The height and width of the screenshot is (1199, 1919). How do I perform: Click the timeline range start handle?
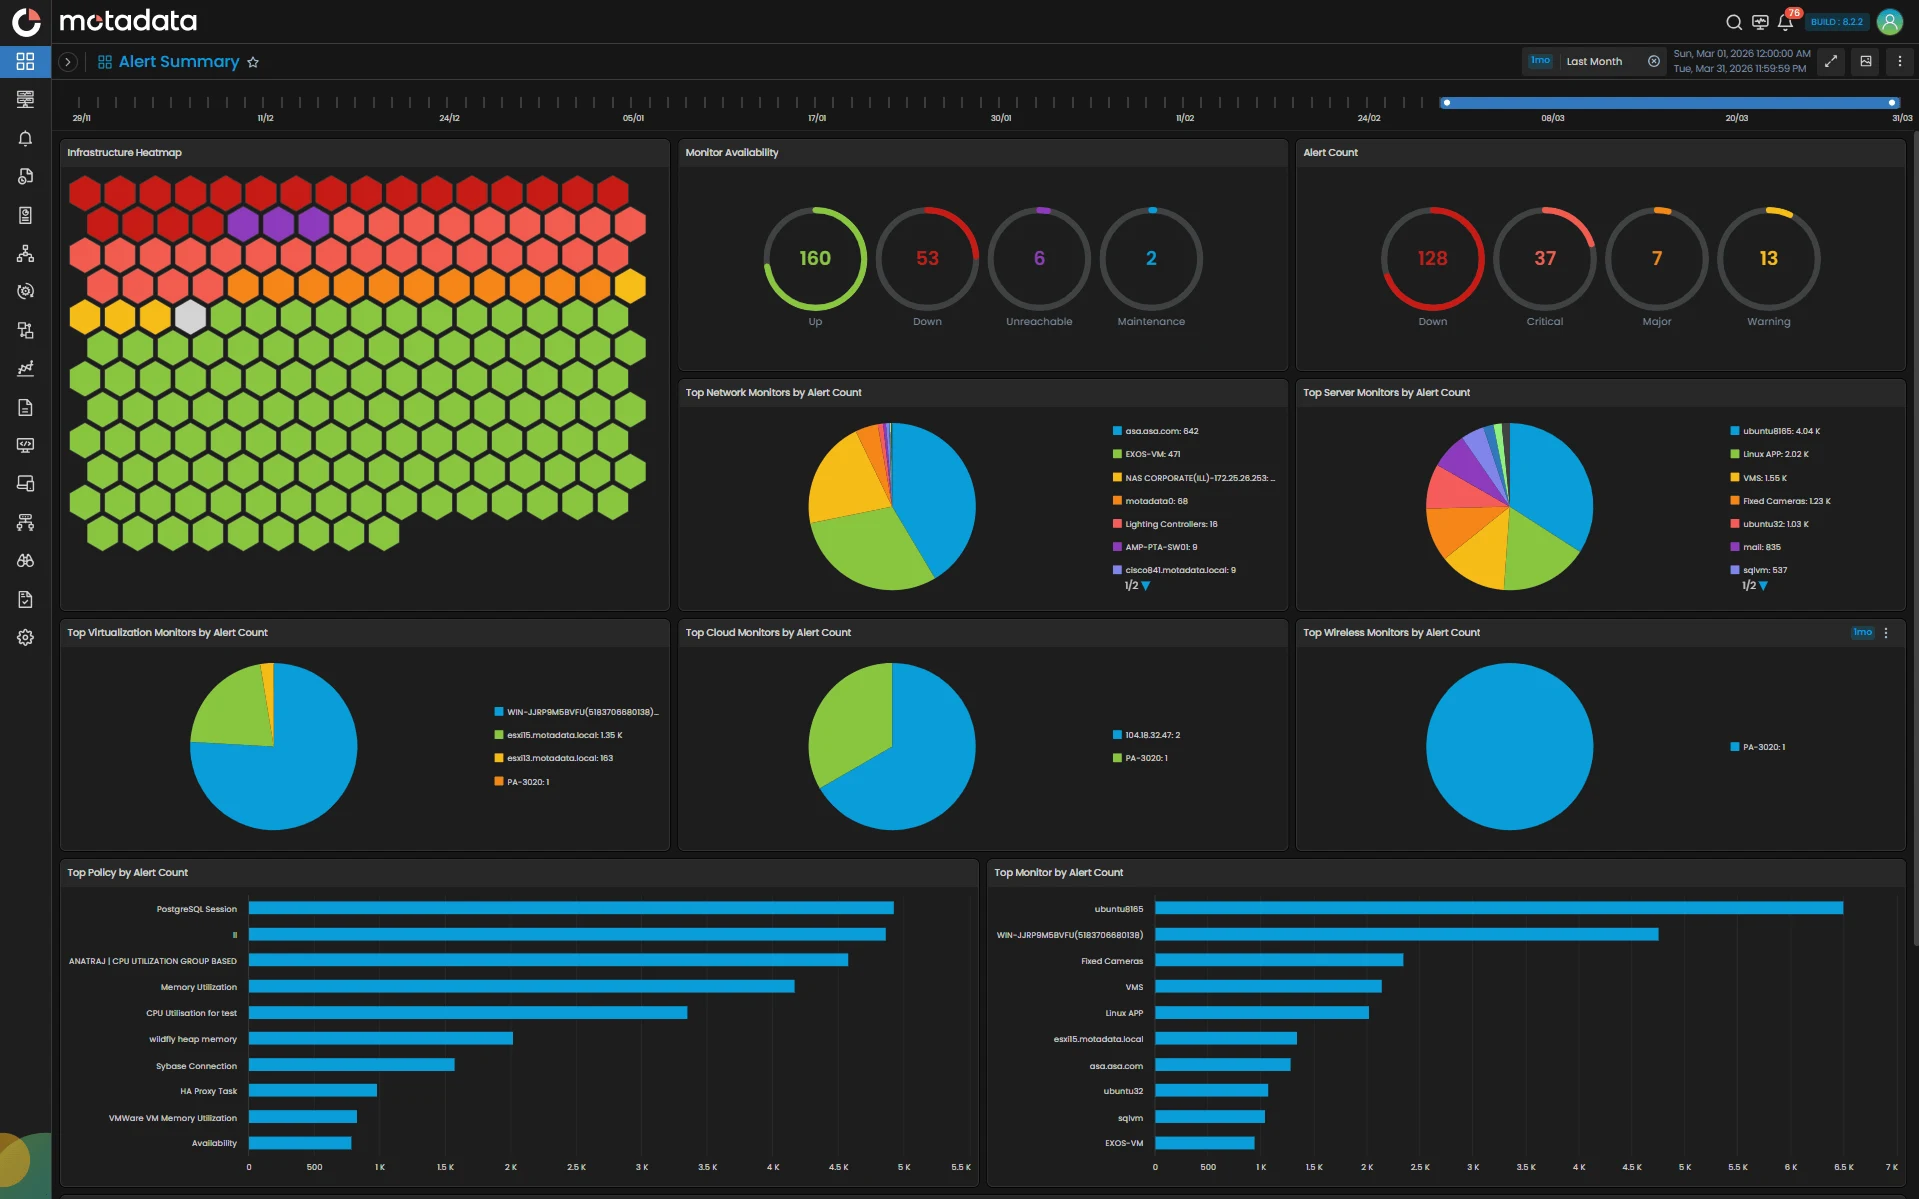click(1446, 102)
